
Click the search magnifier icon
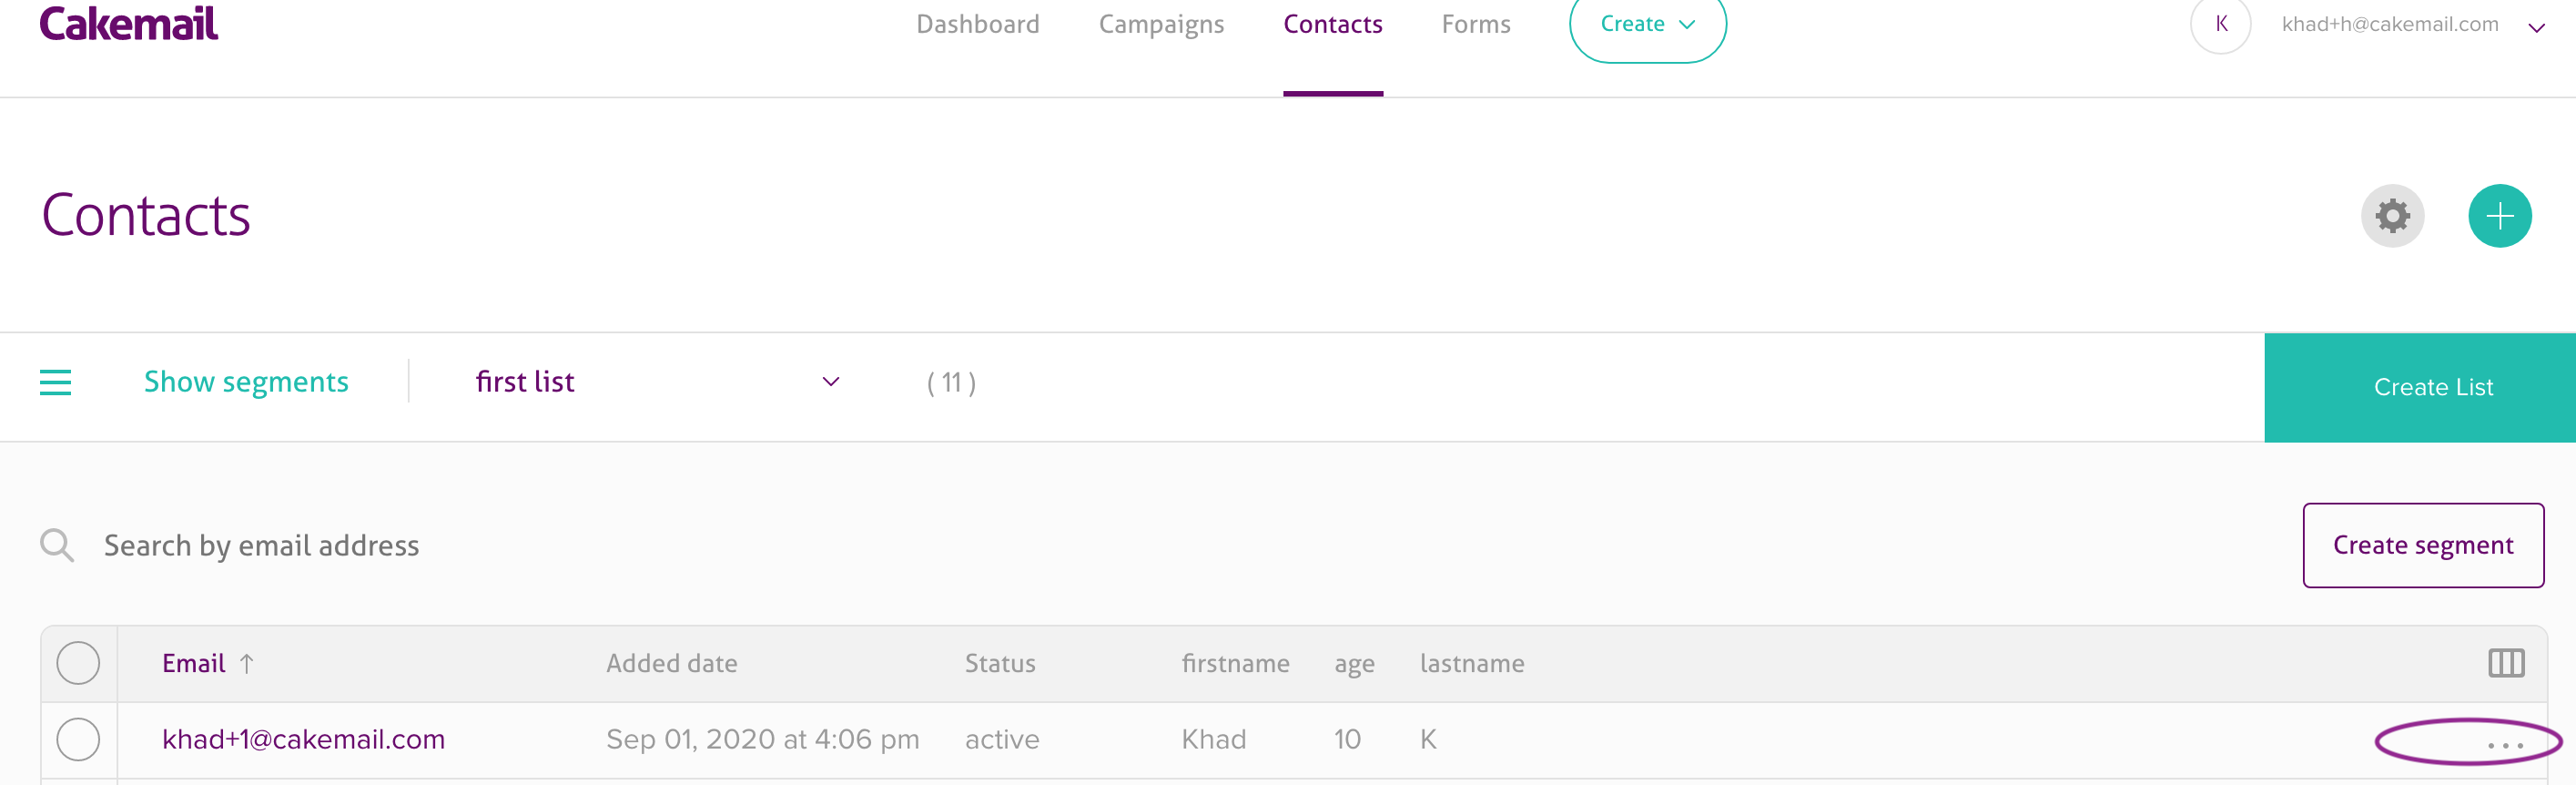click(x=57, y=545)
